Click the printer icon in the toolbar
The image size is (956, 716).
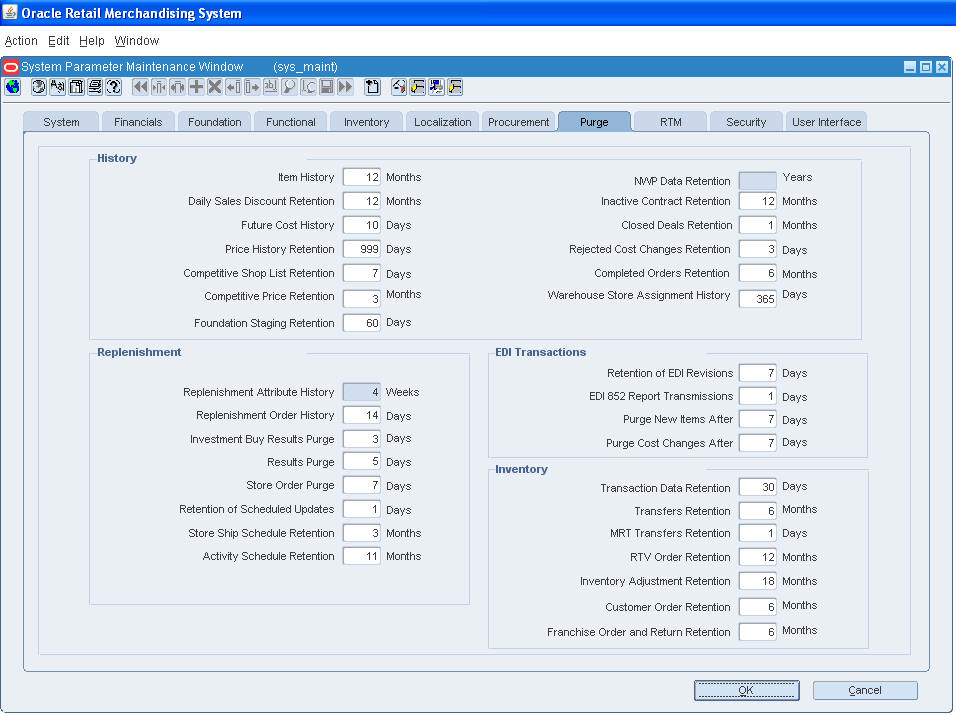coord(95,87)
